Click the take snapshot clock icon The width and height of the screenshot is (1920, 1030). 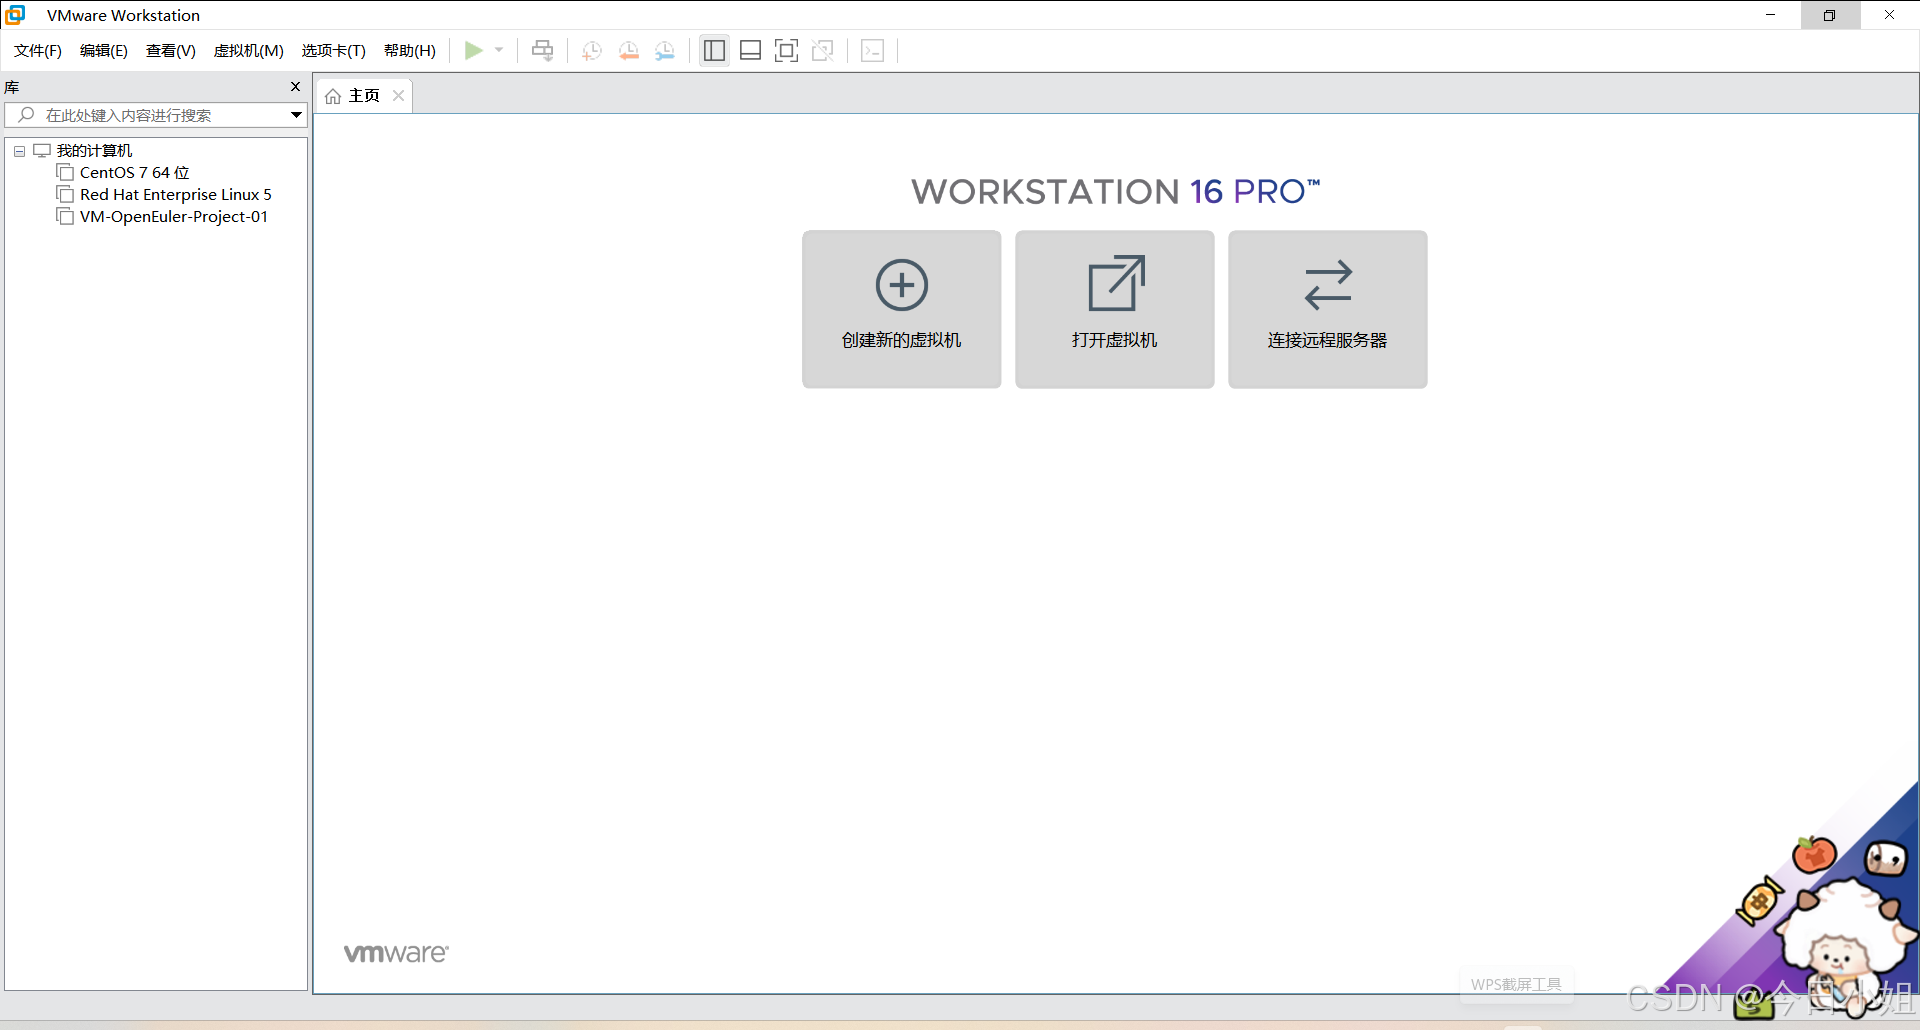pos(592,50)
